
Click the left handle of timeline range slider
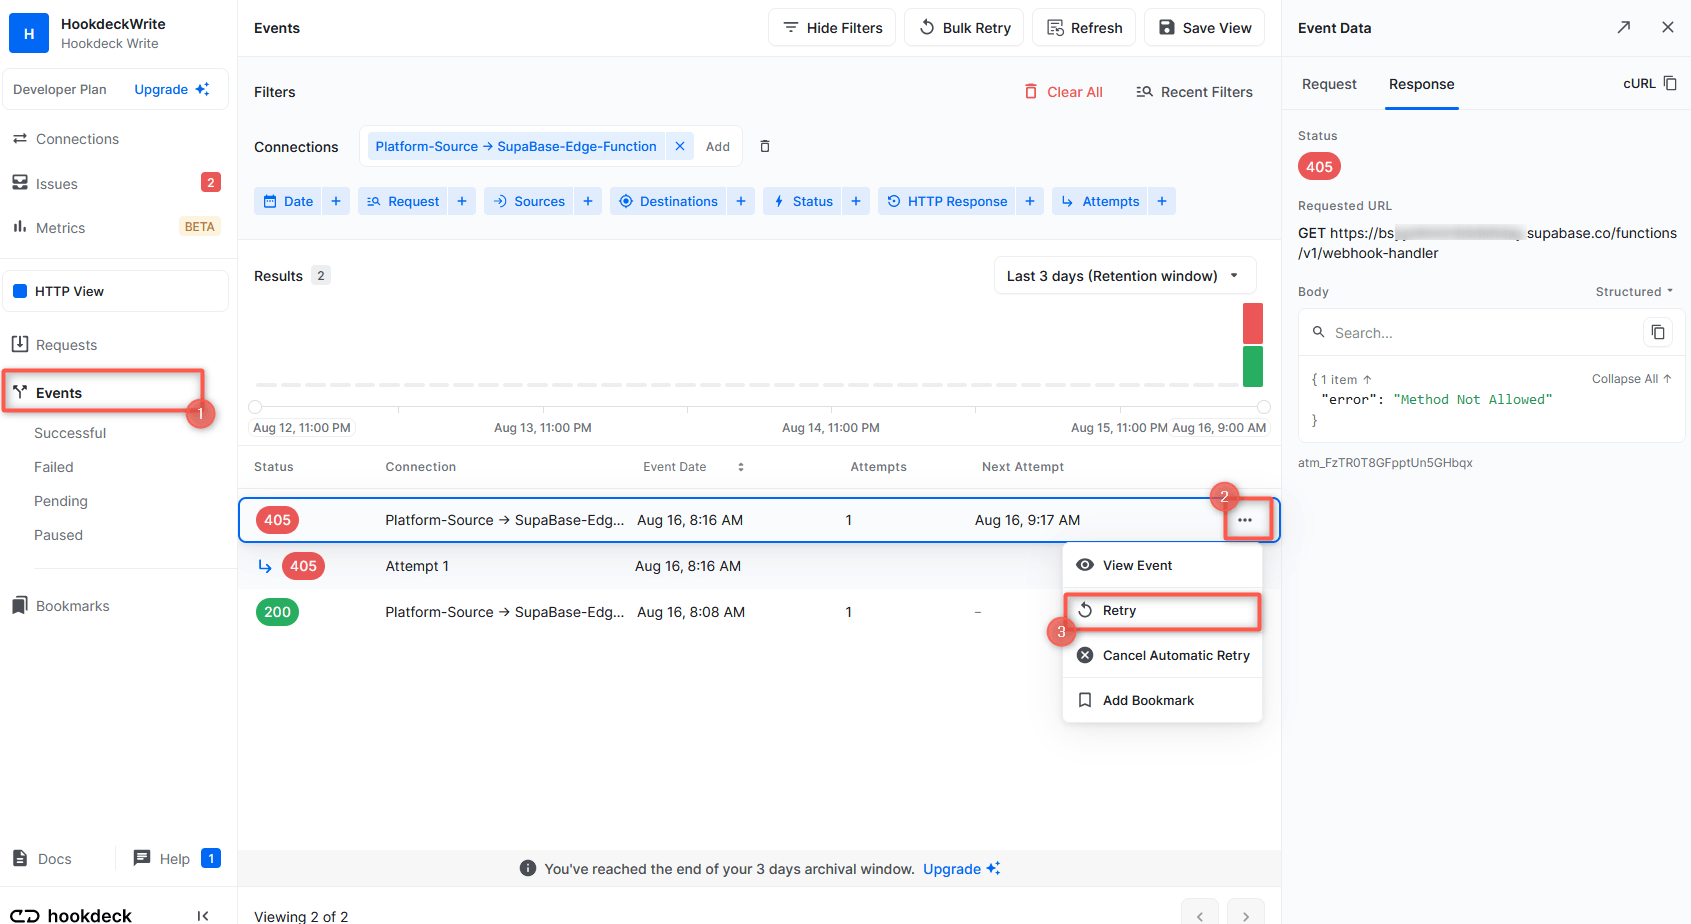coord(255,407)
